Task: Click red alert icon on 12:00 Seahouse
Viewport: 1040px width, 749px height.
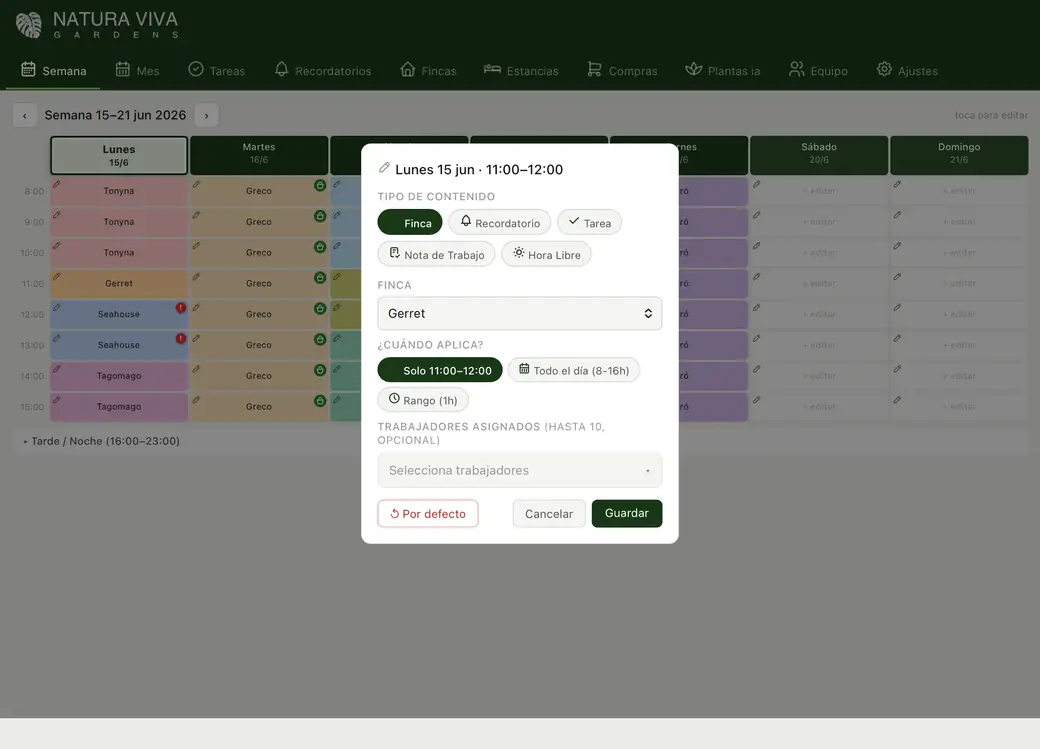Action: click(180, 308)
